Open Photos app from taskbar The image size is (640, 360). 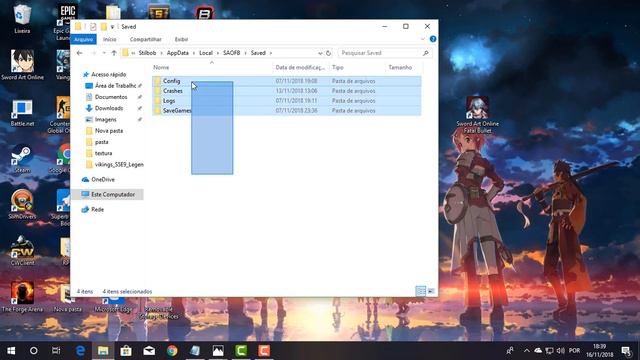[218, 351]
